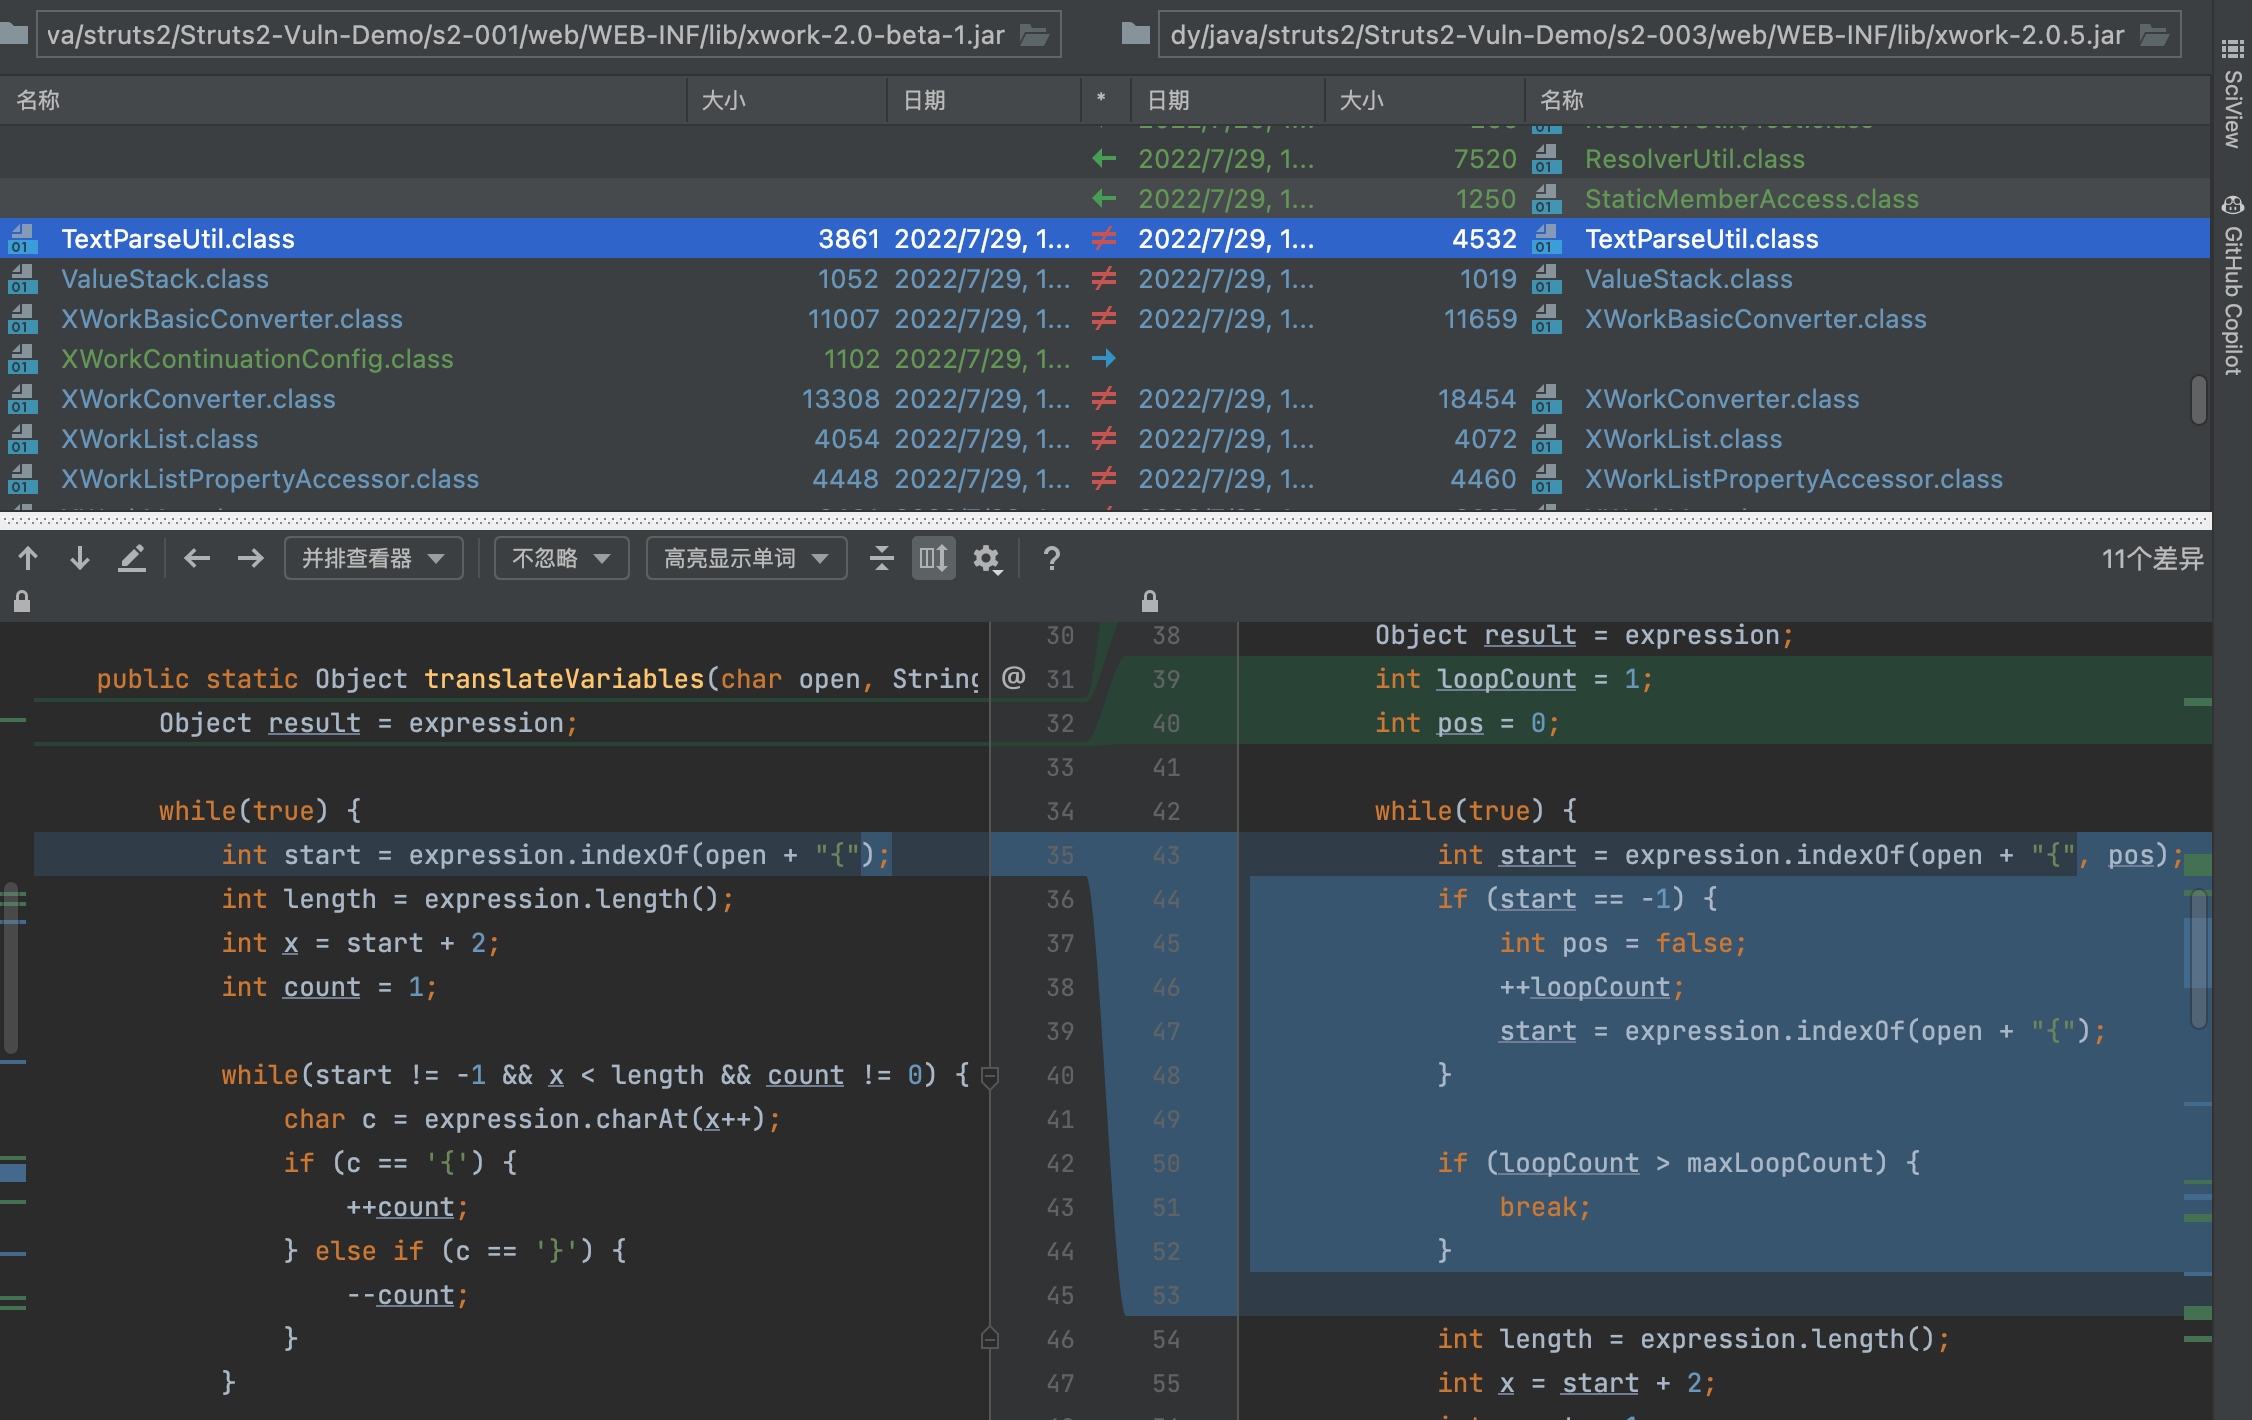The image size is (2252, 1420).
Task: Click loopCount variable on line 39
Action: pos(1506,679)
